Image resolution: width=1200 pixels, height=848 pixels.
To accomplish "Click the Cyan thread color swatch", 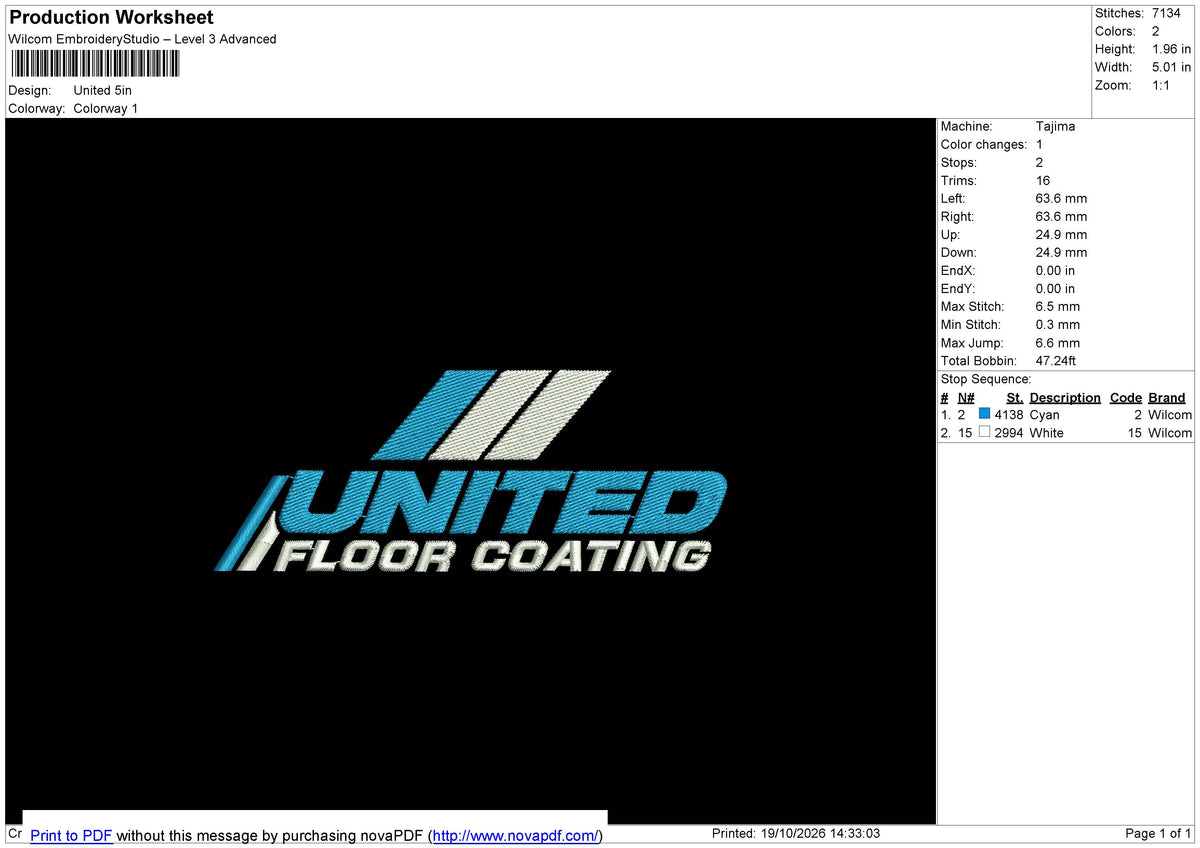I will click(x=984, y=414).
